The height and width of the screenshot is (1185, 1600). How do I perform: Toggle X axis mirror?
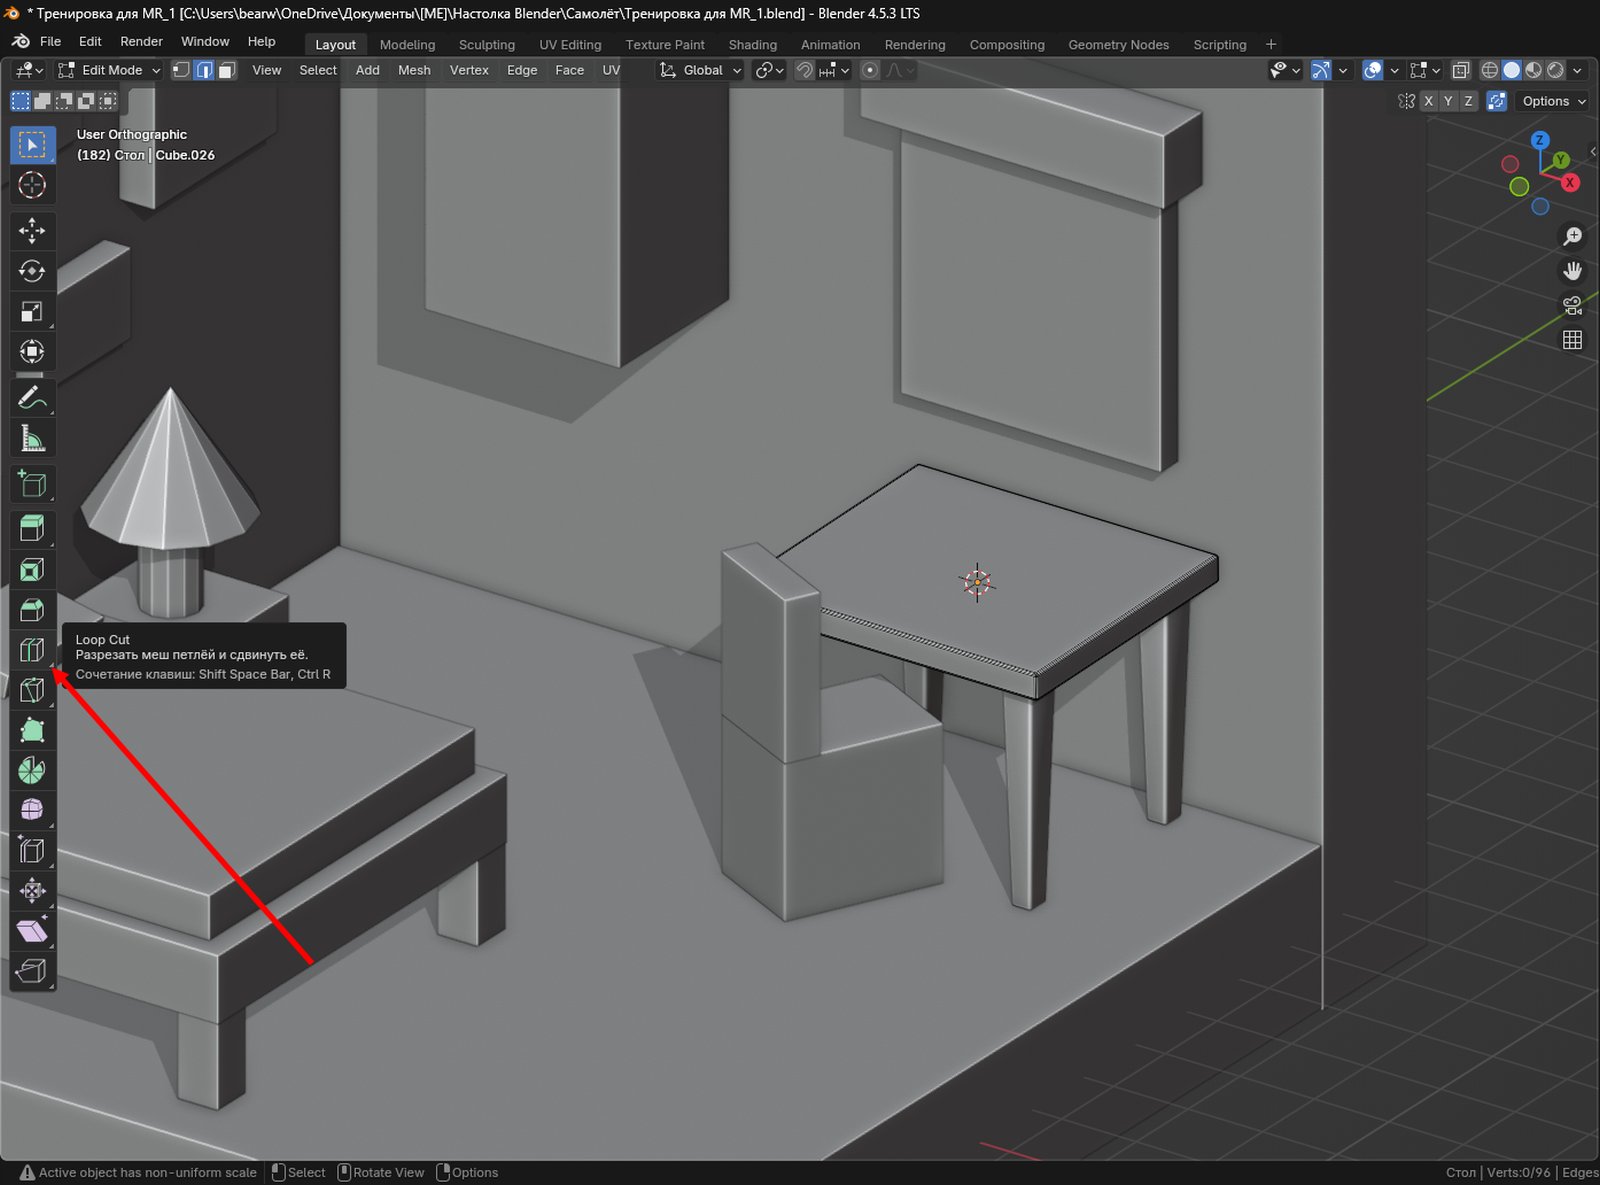[1428, 101]
